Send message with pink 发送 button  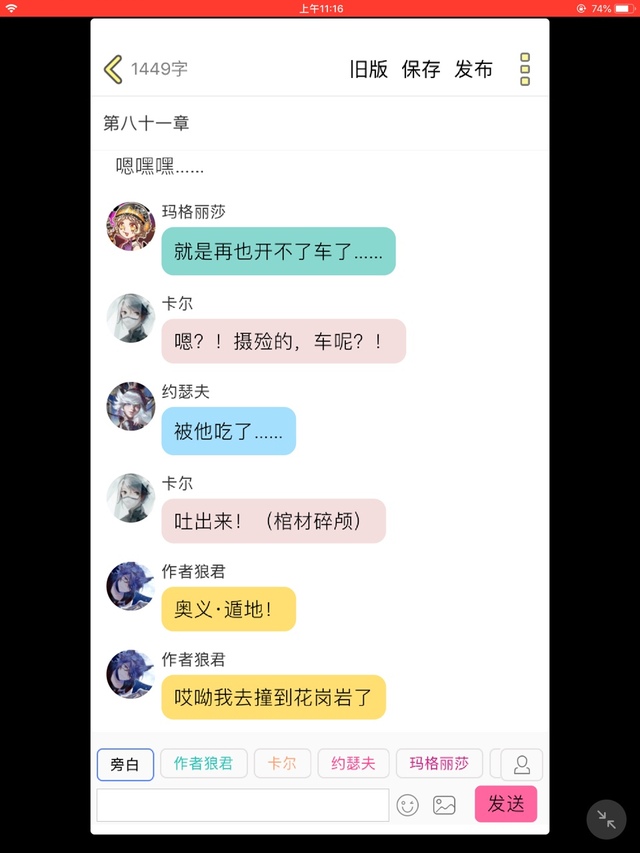[506, 803]
